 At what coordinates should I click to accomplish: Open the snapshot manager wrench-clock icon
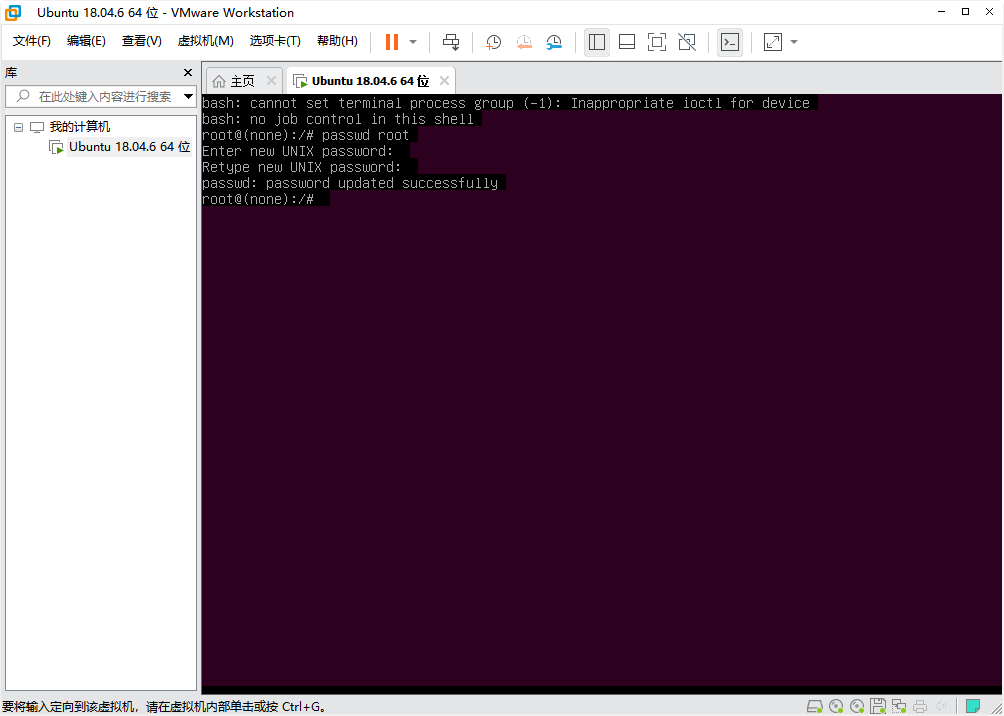[554, 42]
